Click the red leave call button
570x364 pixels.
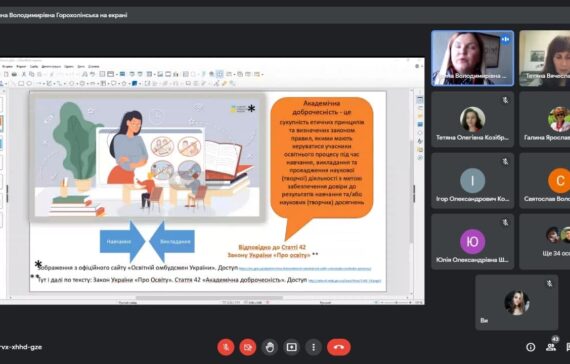click(x=338, y=347)
